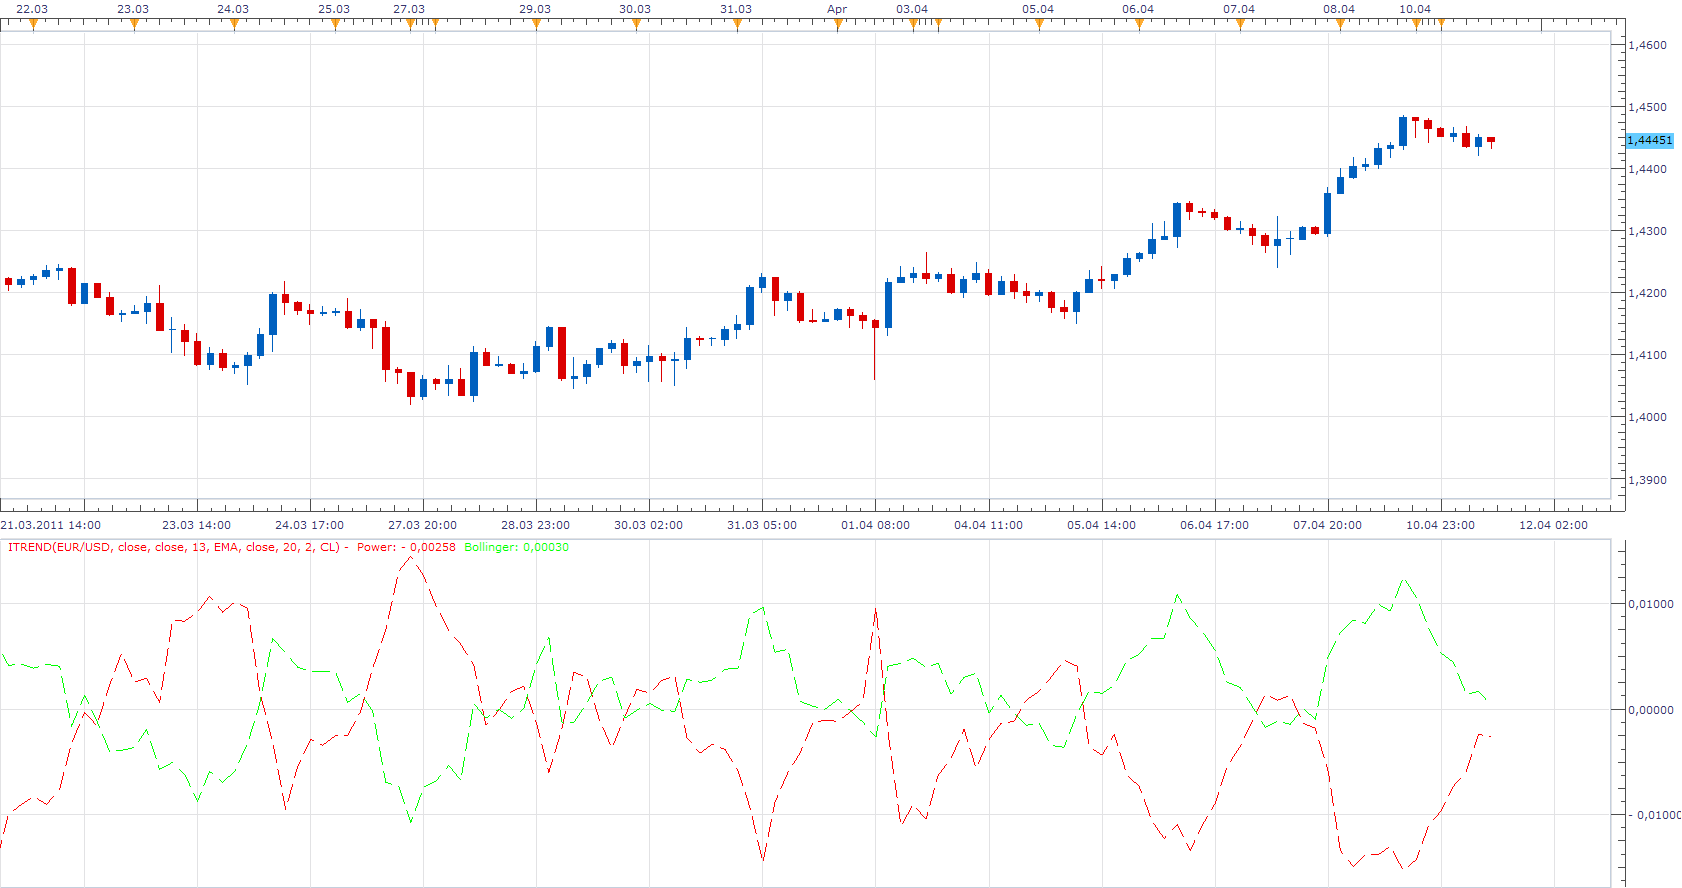The width and height of the screenshot is (1682, 888).
Task: Click the 01.04 08:00 time axis label
Action: (x=875, y=525)
